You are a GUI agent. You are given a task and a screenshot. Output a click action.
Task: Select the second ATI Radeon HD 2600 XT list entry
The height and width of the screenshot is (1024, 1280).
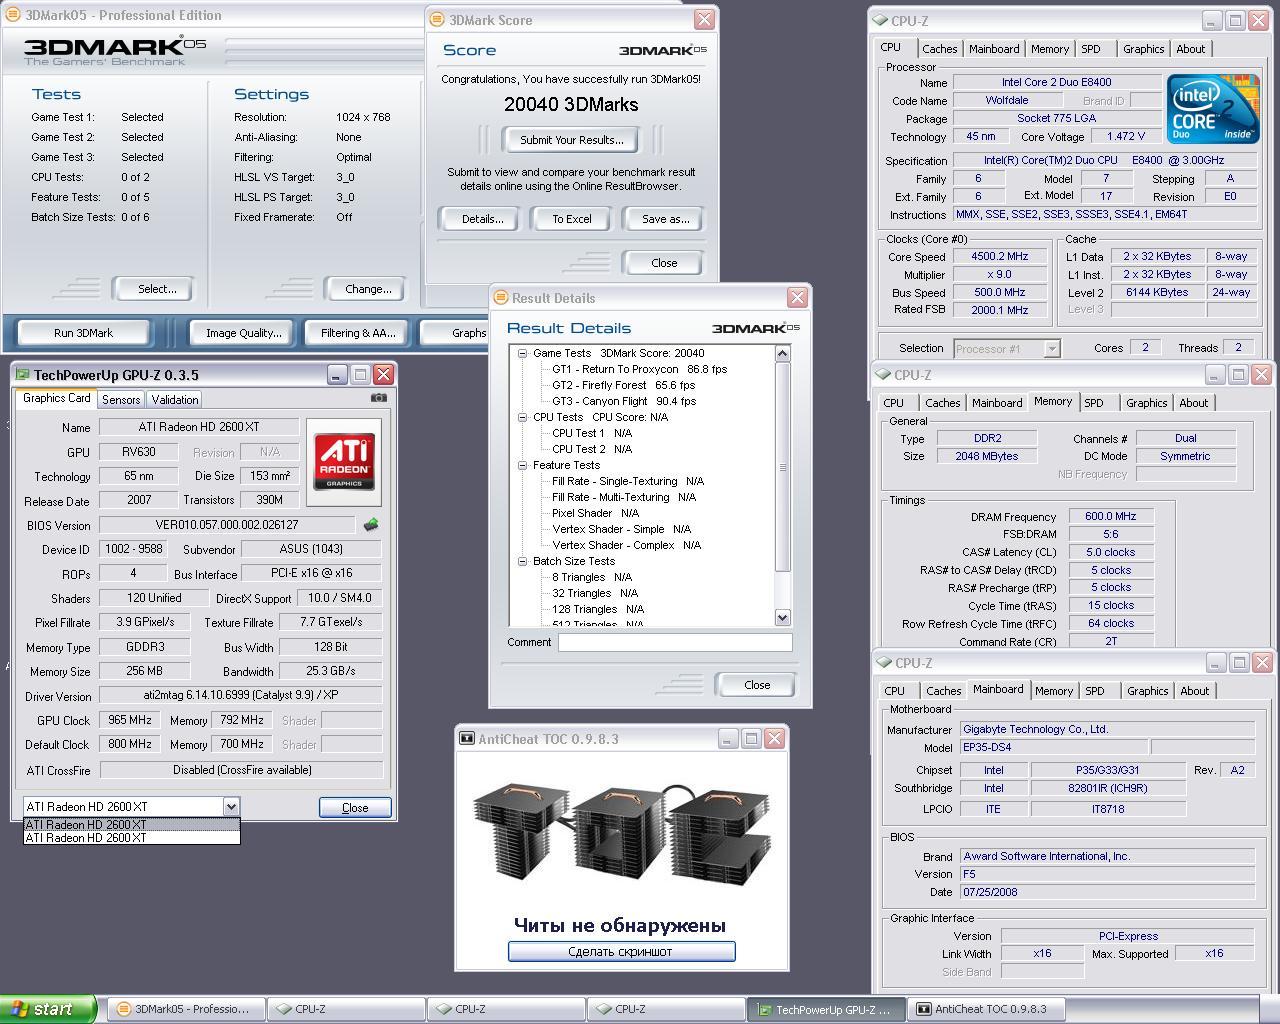131,838
